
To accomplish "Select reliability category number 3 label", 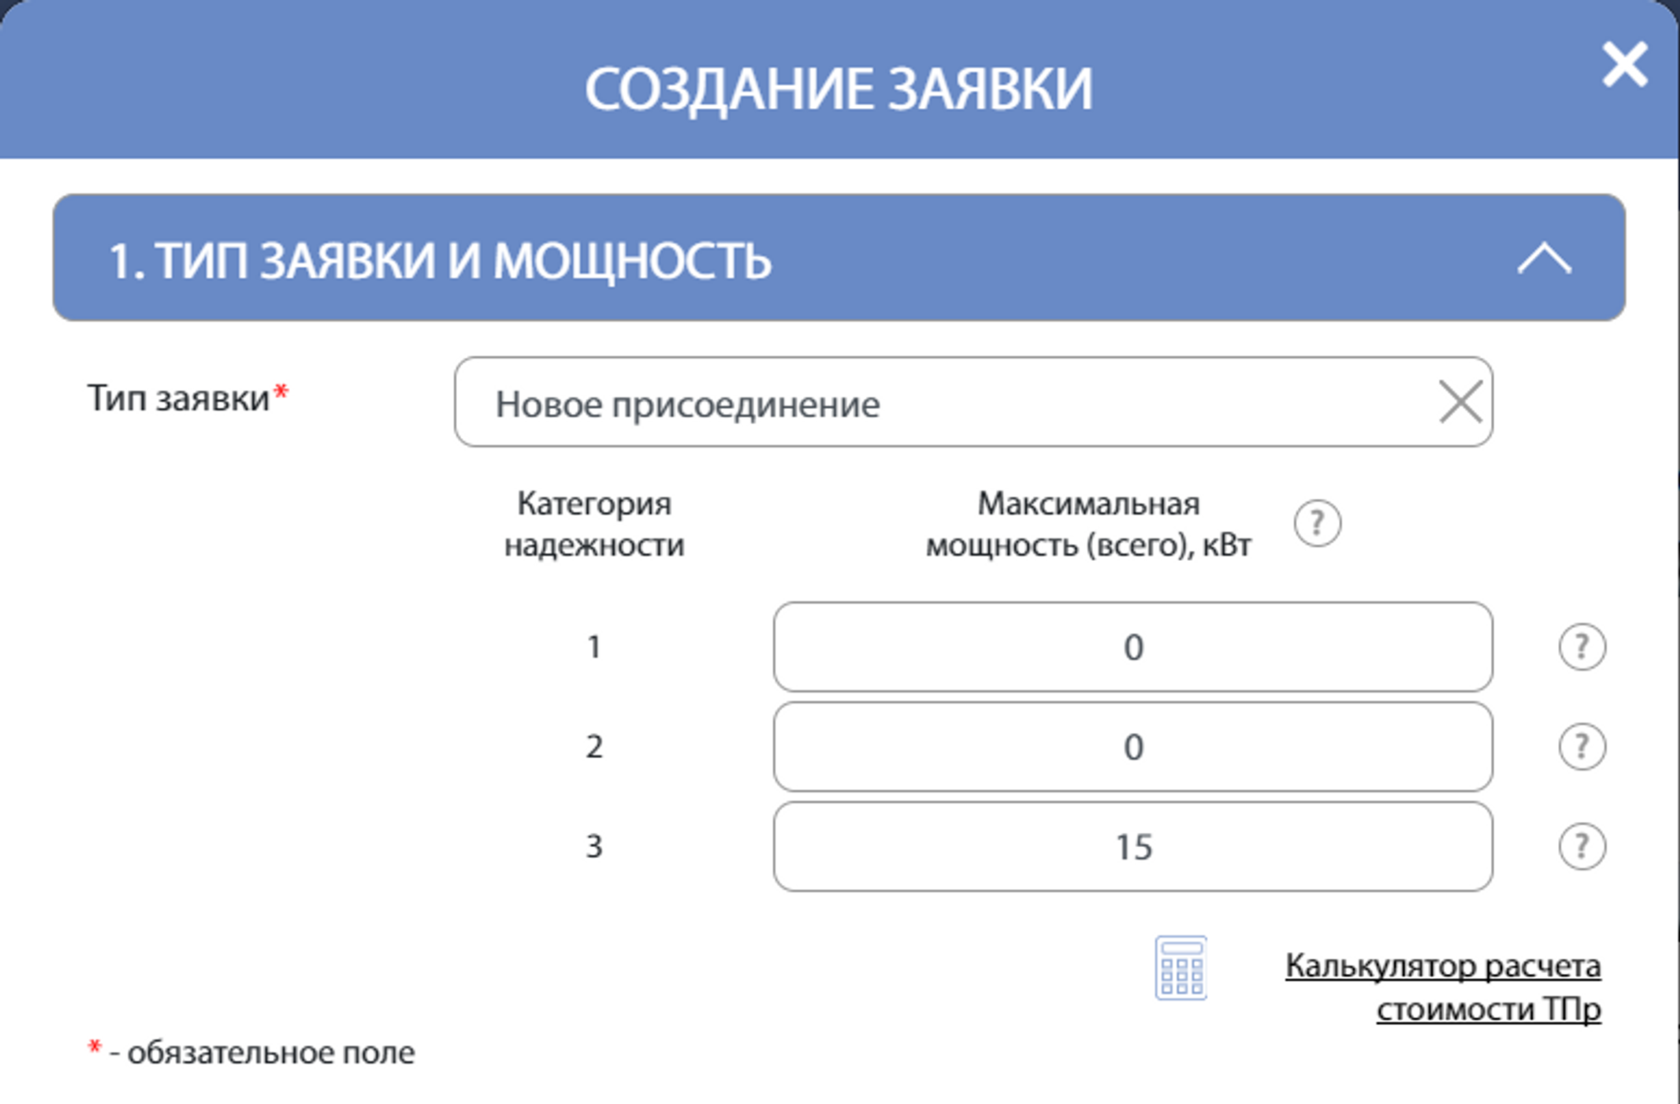I will pos(594,847).
